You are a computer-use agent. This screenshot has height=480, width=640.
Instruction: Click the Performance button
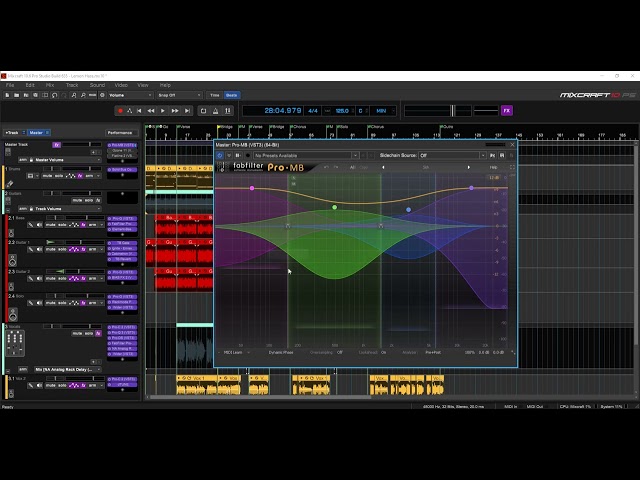122,133
